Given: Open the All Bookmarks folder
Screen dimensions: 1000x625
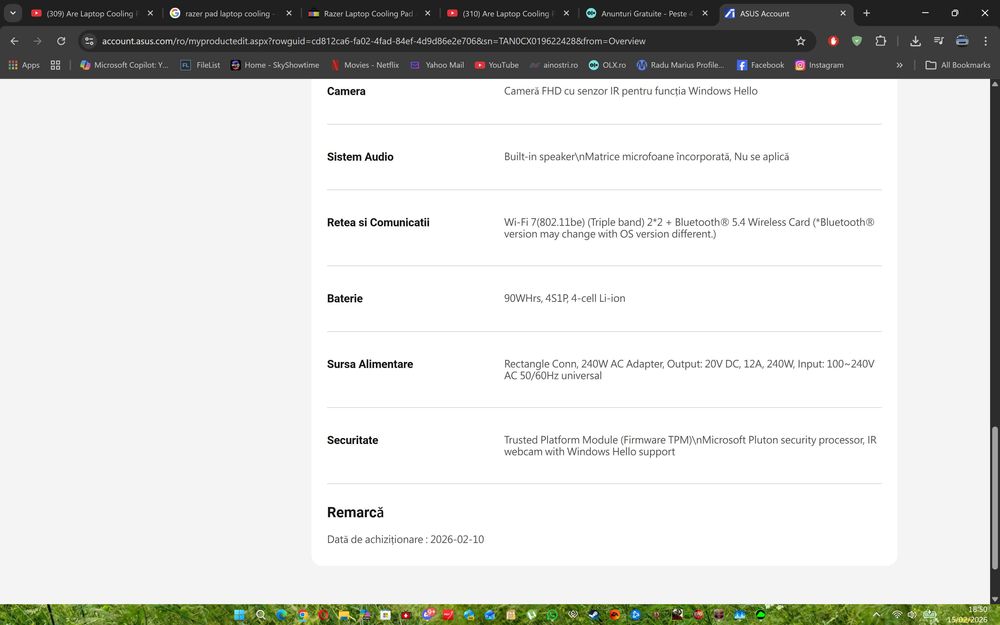Looking at the screenshot, I should coord(958,65).
